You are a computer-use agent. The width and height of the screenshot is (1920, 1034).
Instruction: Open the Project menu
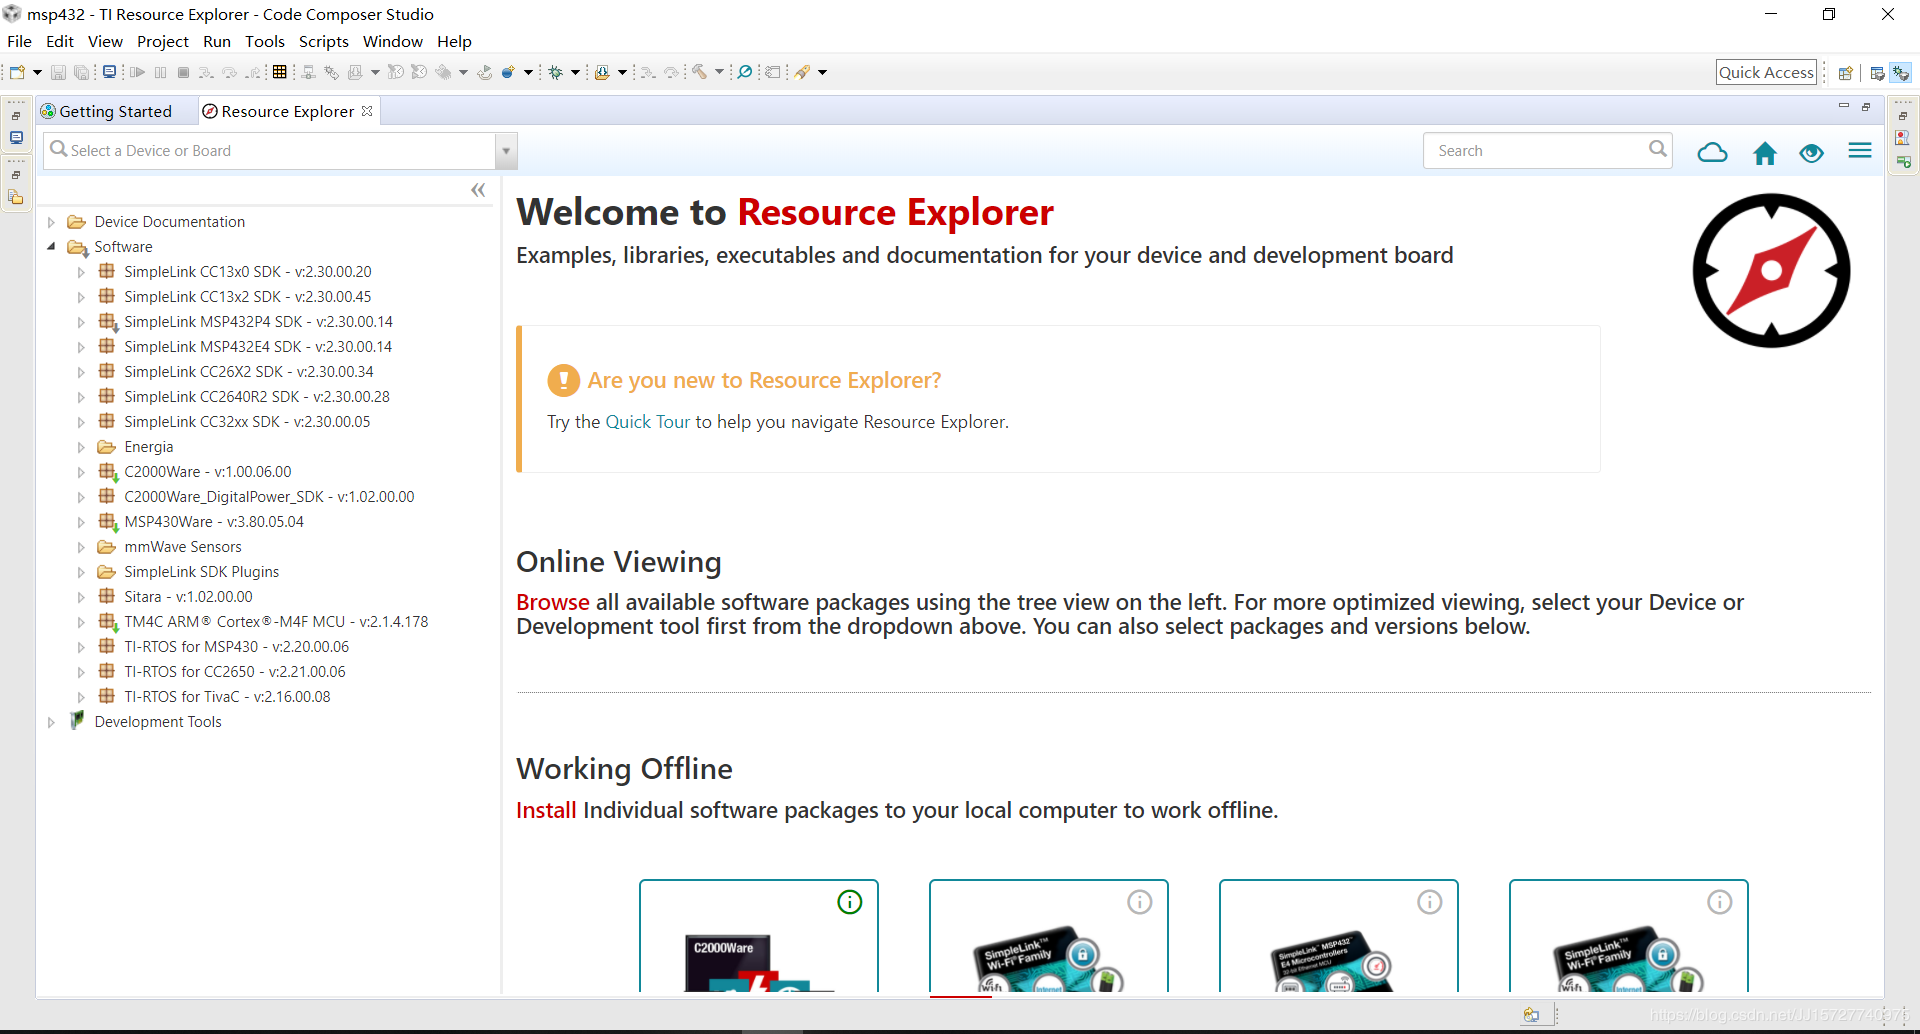[x=162, y=41]
